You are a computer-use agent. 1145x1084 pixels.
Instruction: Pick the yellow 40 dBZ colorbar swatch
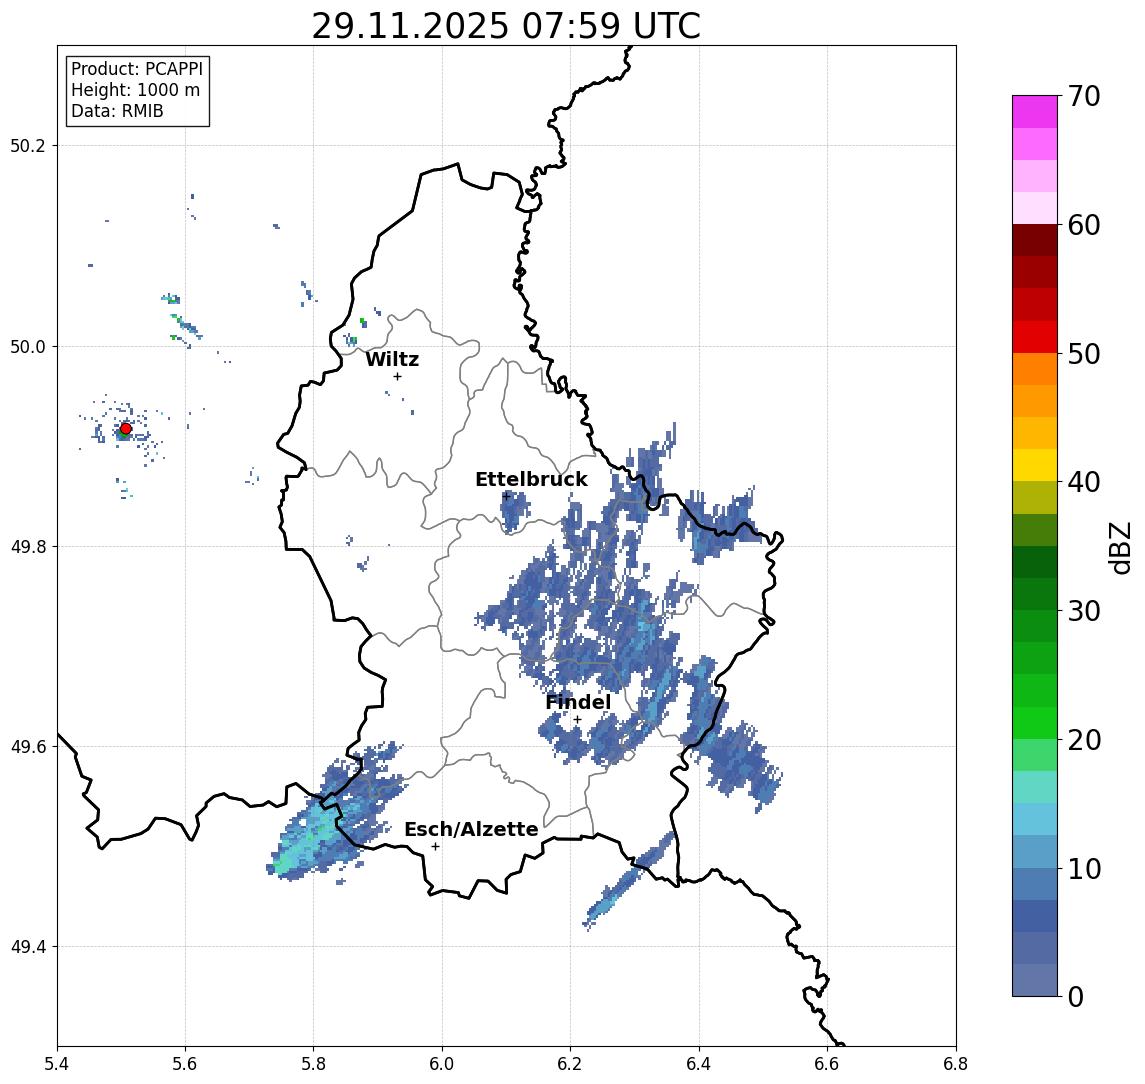point(1035,465)
